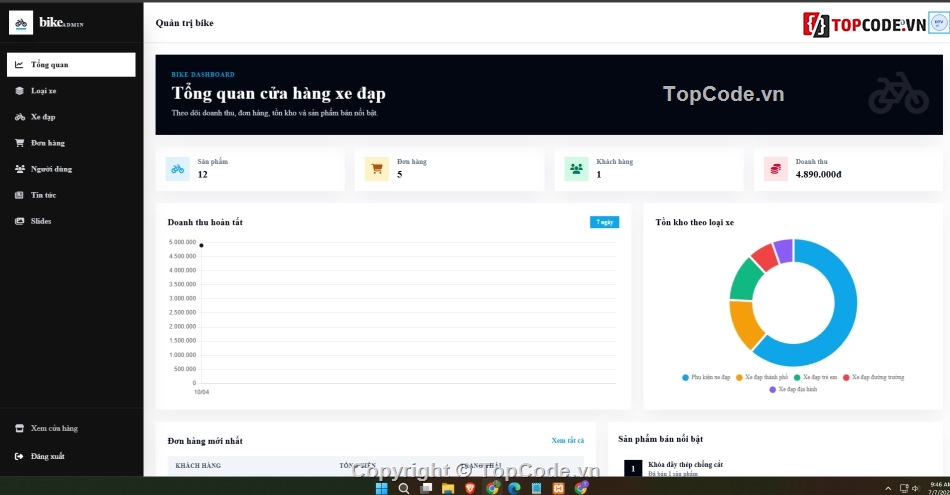Viewport: 950px width, 495px height.
Task: Click the bicycle icon in Sản phẩm card
Action: tap(178, 169)
